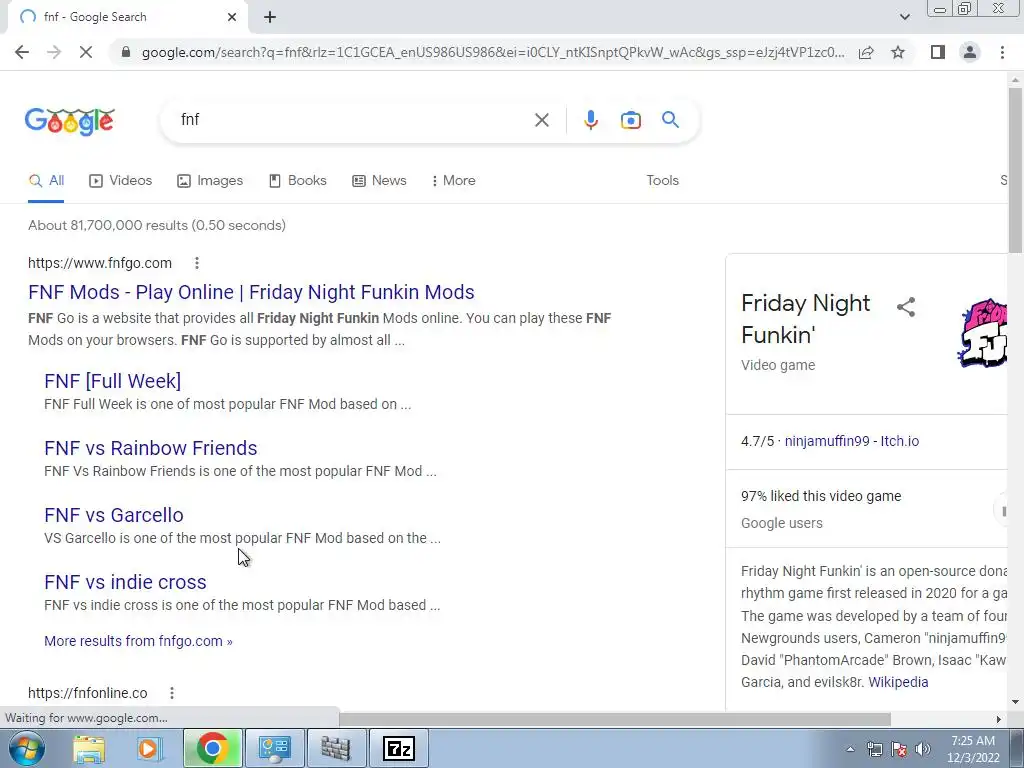Click the Google holiday logo
The width and height of the screenshot is (1024, 768).
tap(69, 121)
